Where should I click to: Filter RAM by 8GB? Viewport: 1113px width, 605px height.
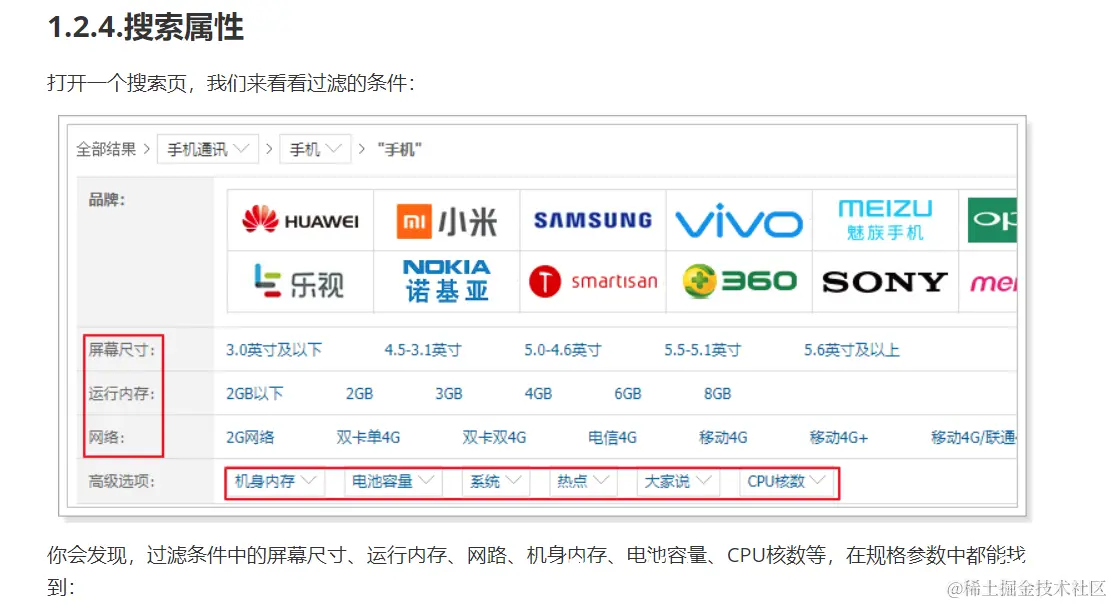[x=717, y=393]
